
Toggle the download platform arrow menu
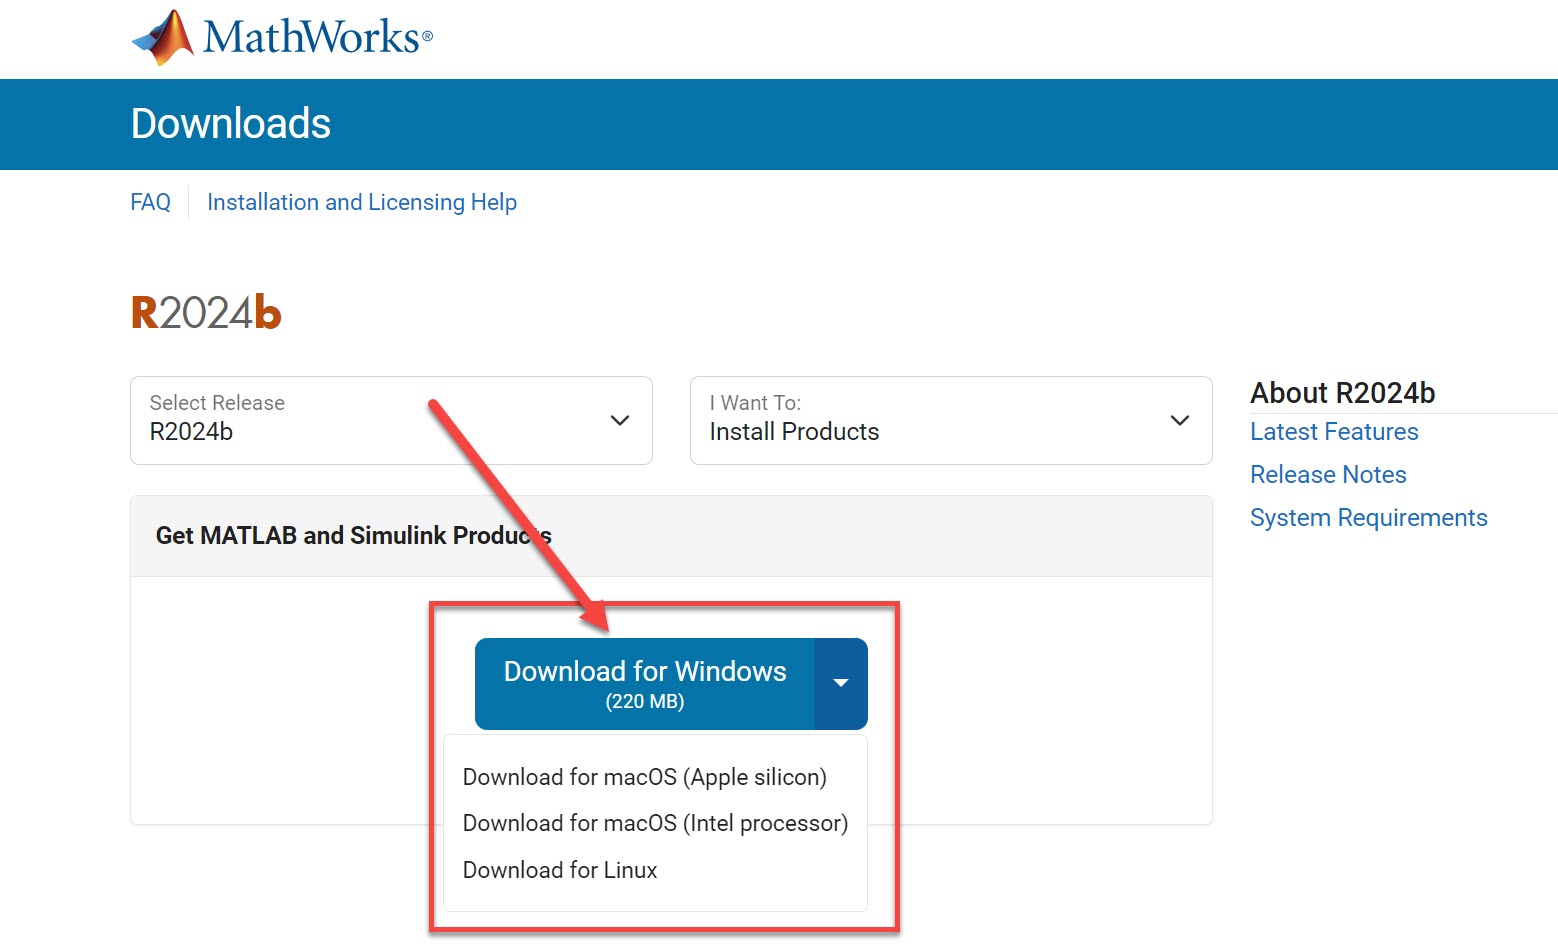[841, 684]
